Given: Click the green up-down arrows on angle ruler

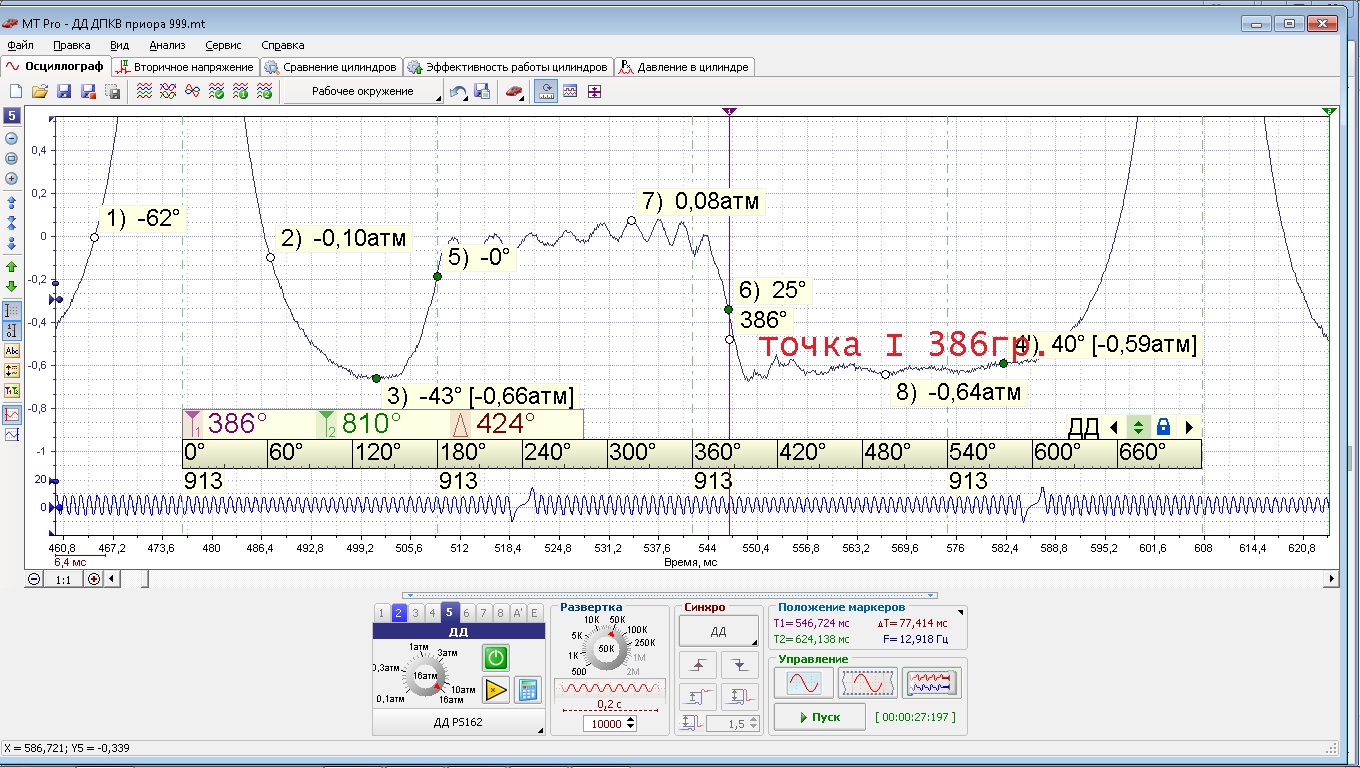Looking at the screenshot, I should 1138,427.
